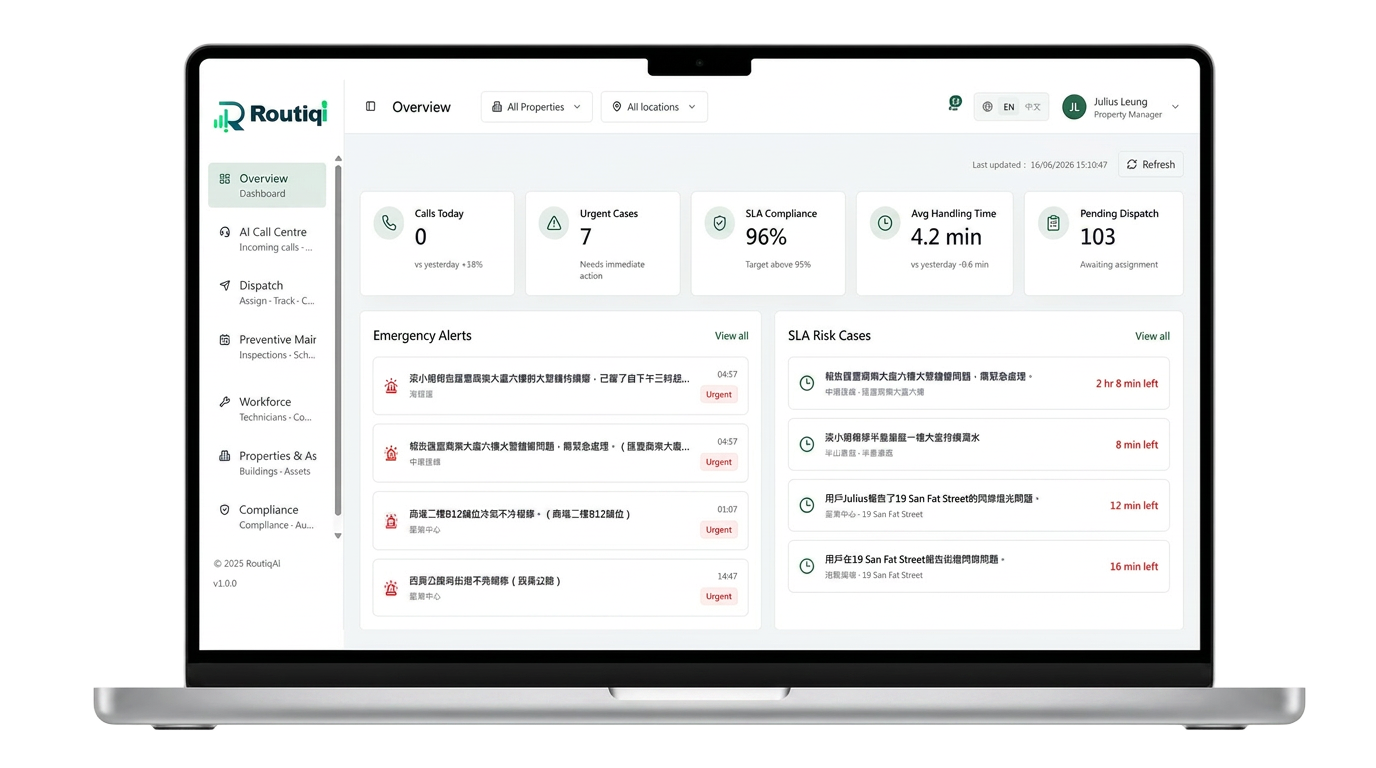Screen dimensions: 1376x768
Task: Click the refresh arrows icon
Action: pyautogui.click(x=1132, y=165)
